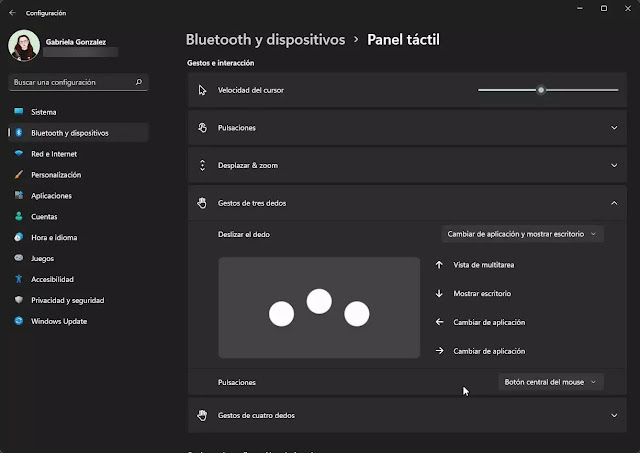
Task: Expand the Desplazar & zoom chevron
Action: (614, 165)
